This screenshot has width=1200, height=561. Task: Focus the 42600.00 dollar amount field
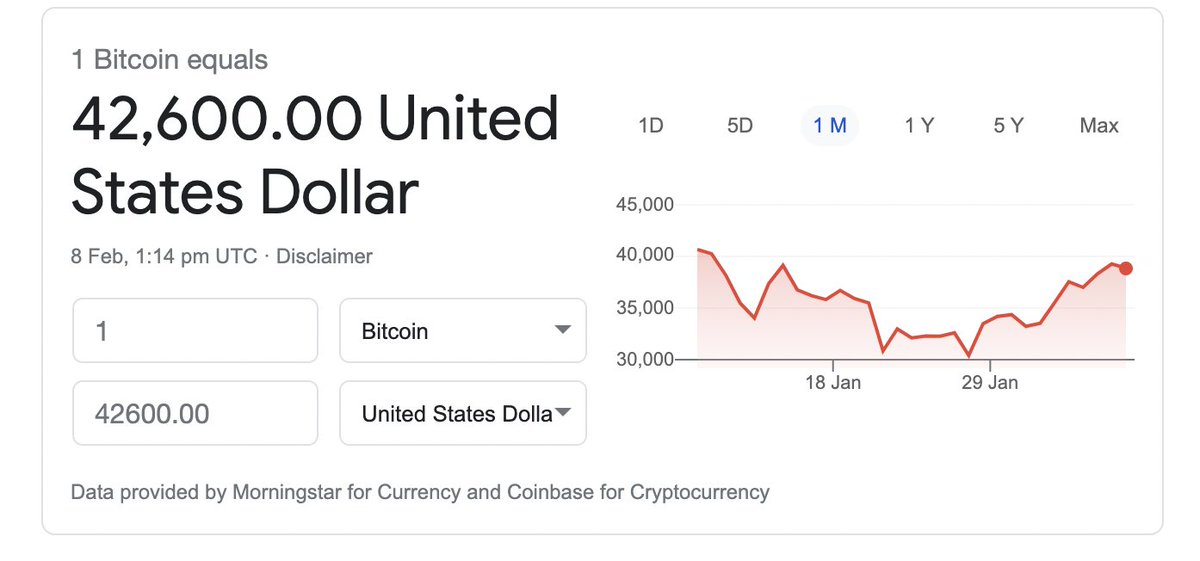pyautogui.click(x=195, y=413)
